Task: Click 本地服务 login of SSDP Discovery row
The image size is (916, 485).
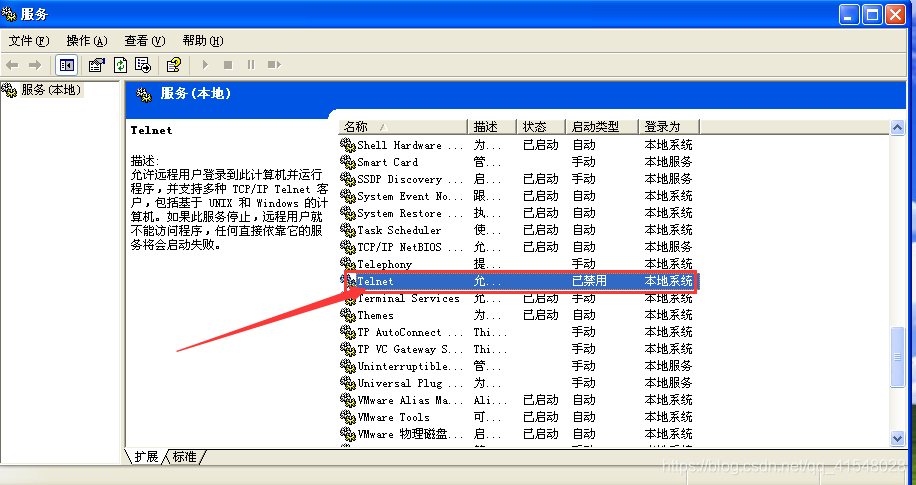Action: coord(668,179)
